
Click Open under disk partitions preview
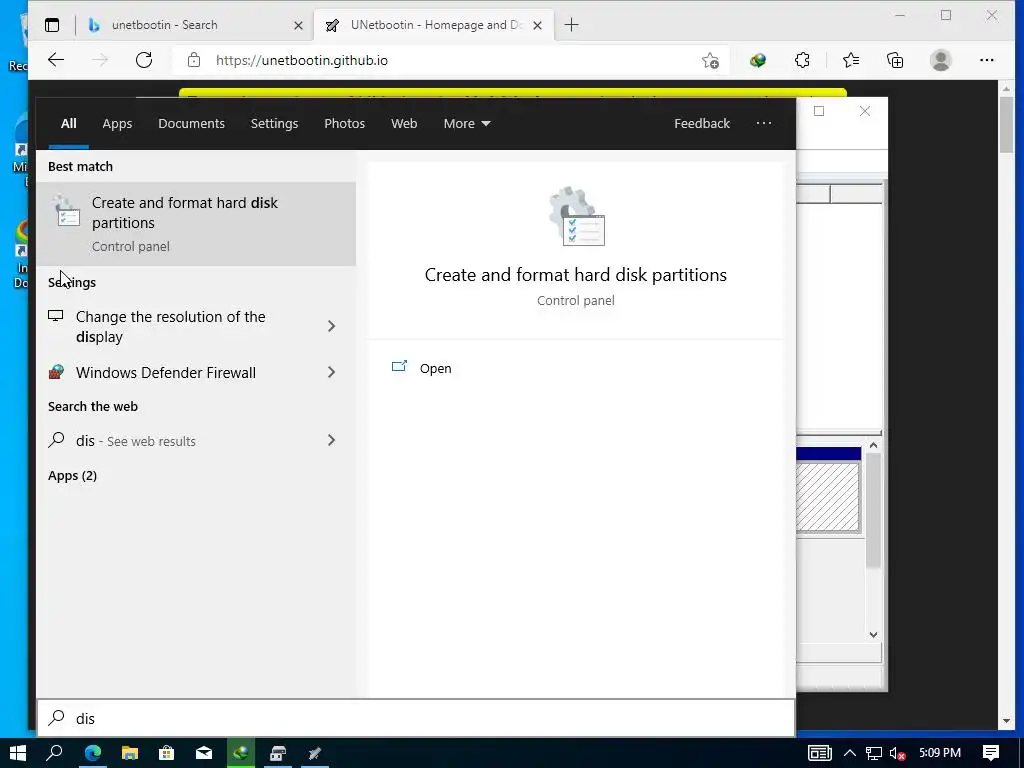click(436, 368)
